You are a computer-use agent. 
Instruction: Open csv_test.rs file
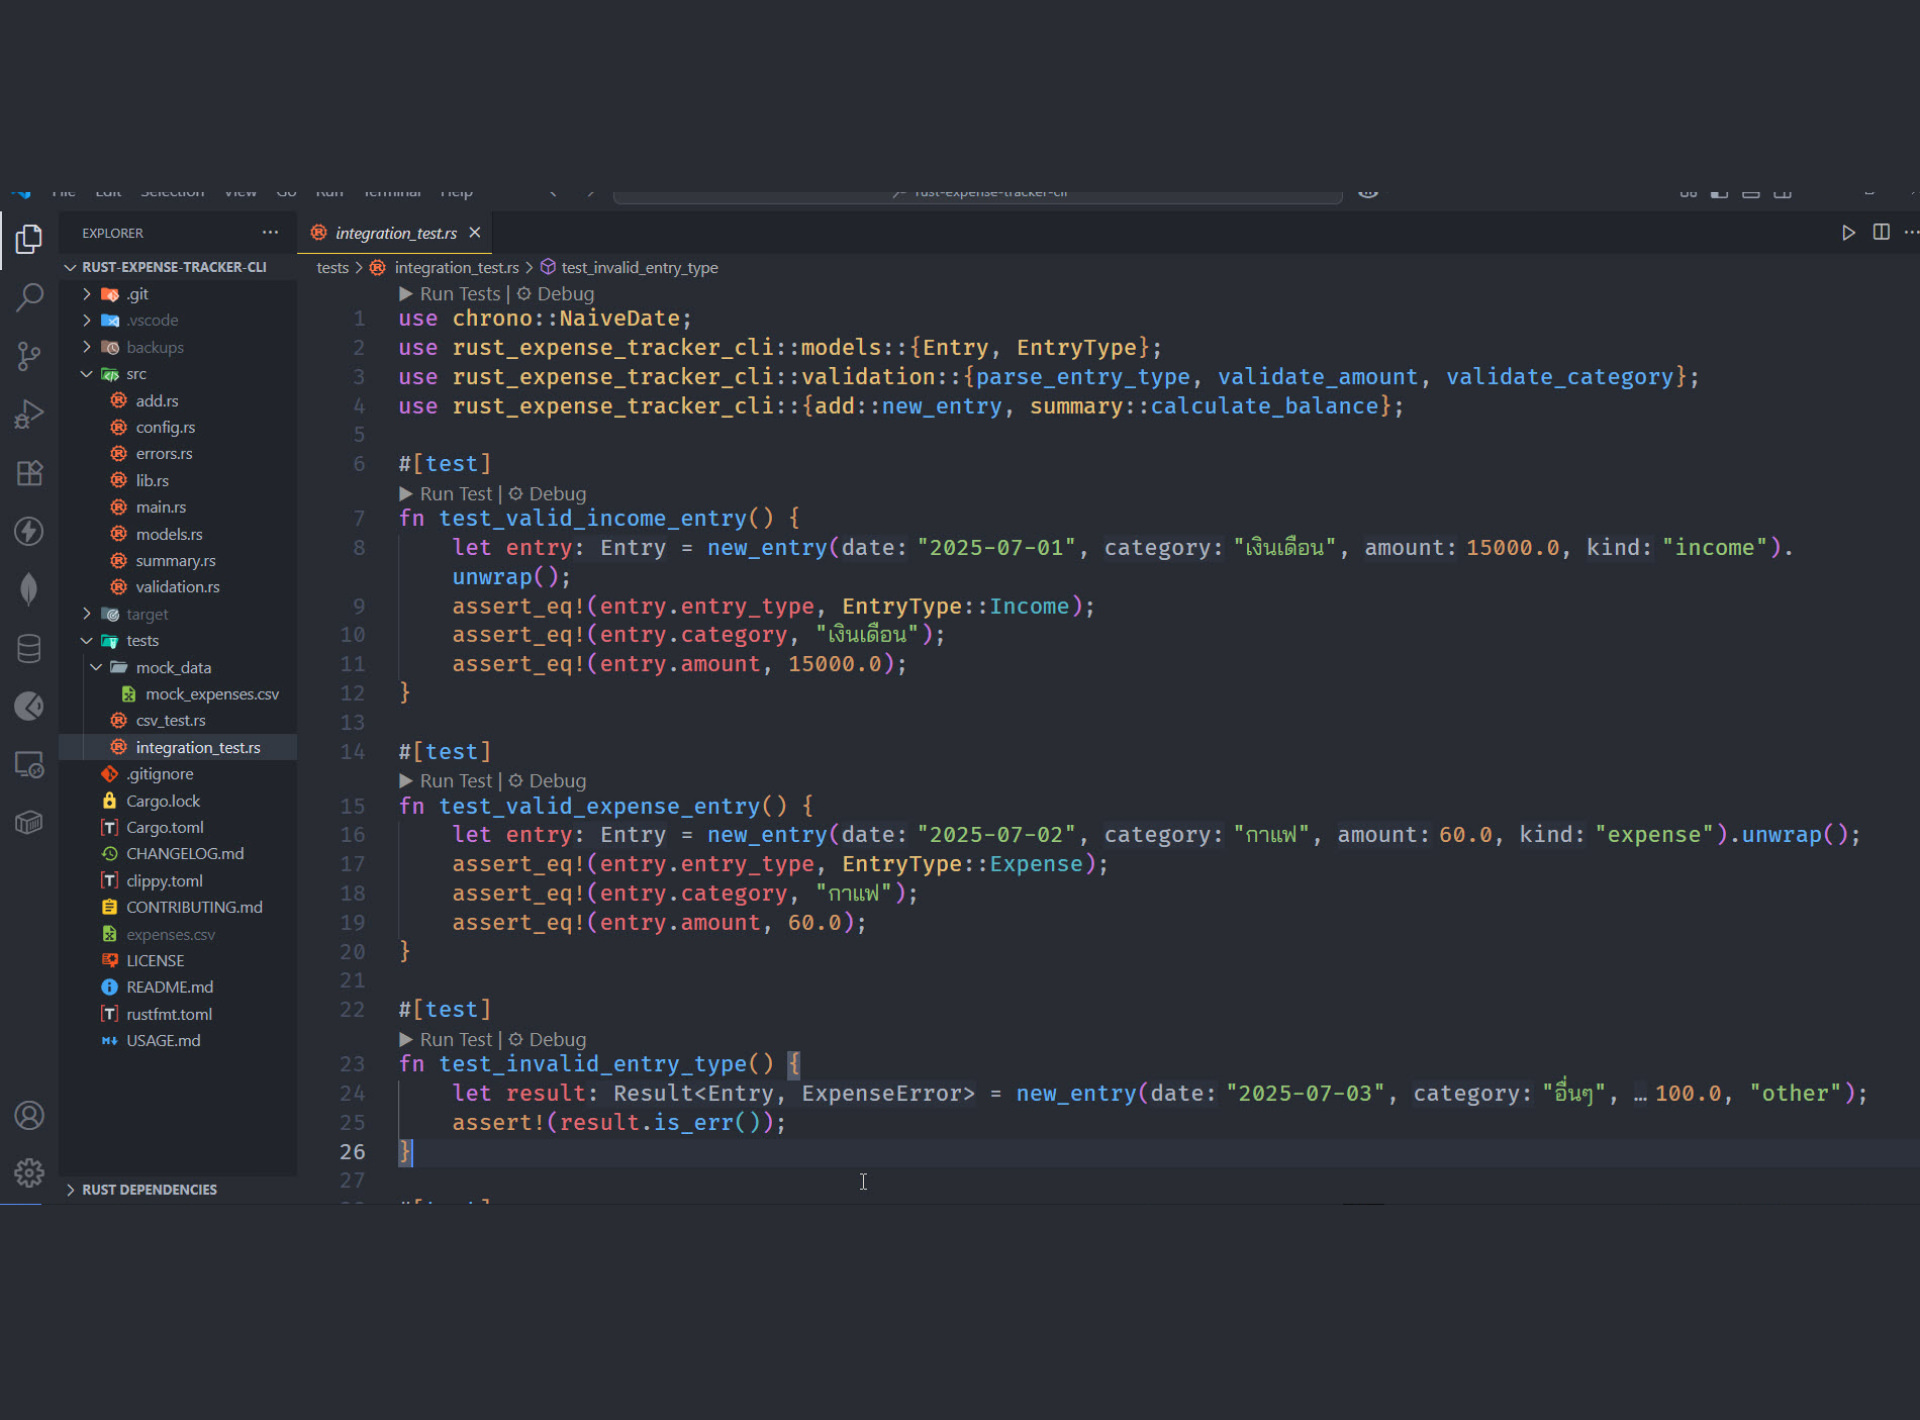tap(171, 720)
